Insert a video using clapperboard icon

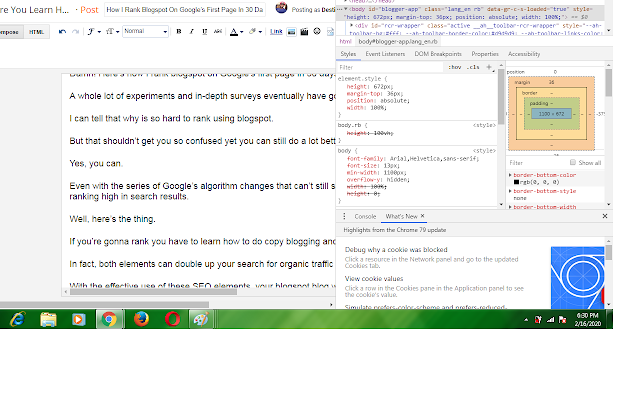click(304, 31)
